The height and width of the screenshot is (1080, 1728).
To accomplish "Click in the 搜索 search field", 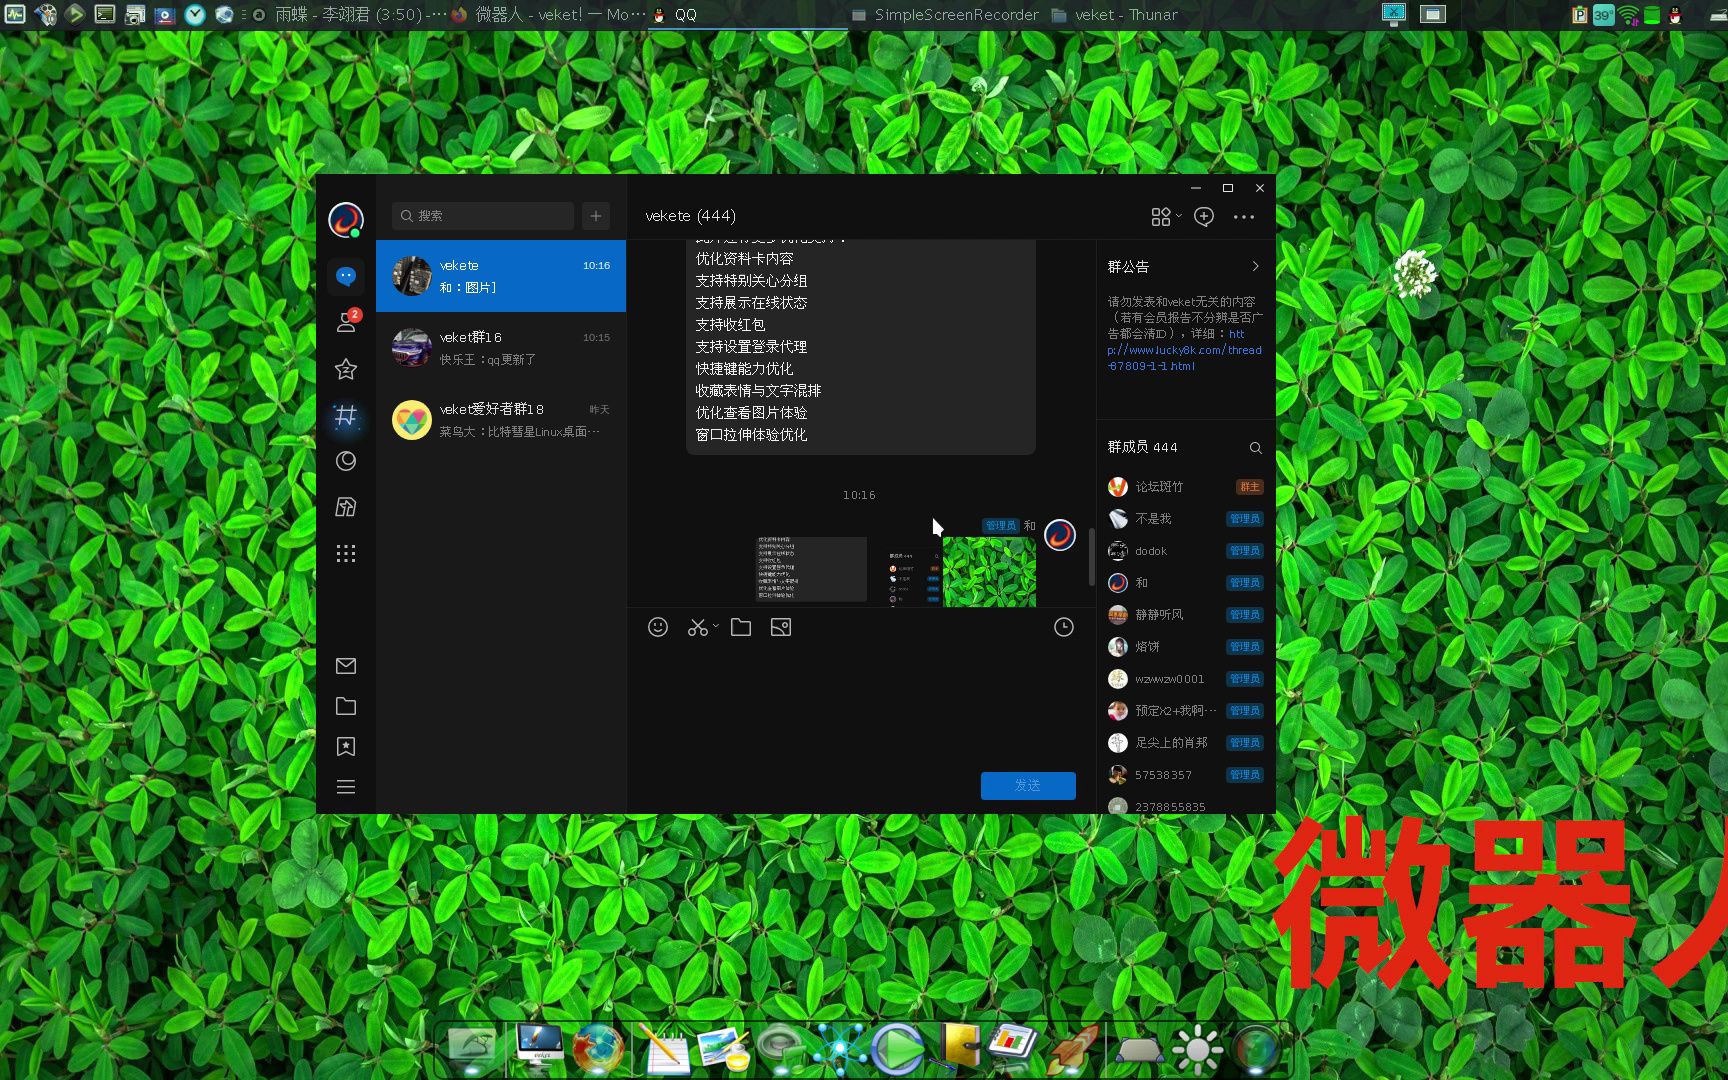I will pyautogui.click(x=483, y=216).
